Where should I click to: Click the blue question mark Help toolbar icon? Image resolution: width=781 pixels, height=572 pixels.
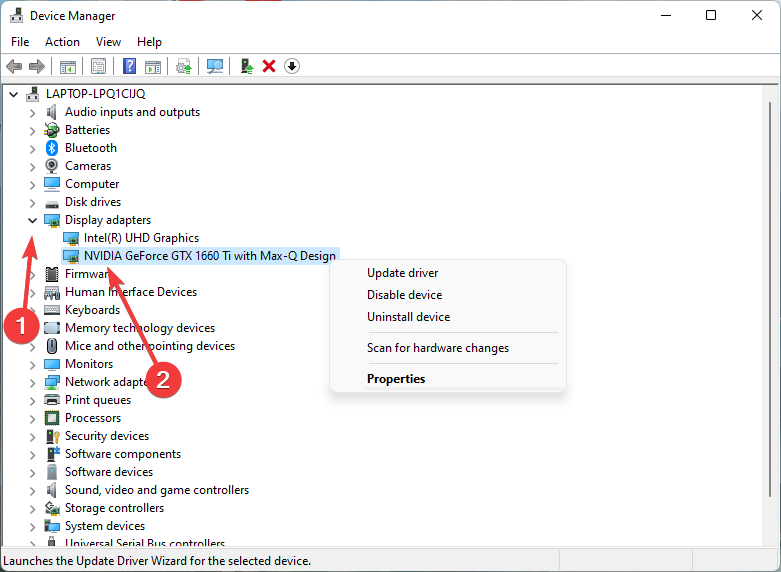[x=130, y=66]
